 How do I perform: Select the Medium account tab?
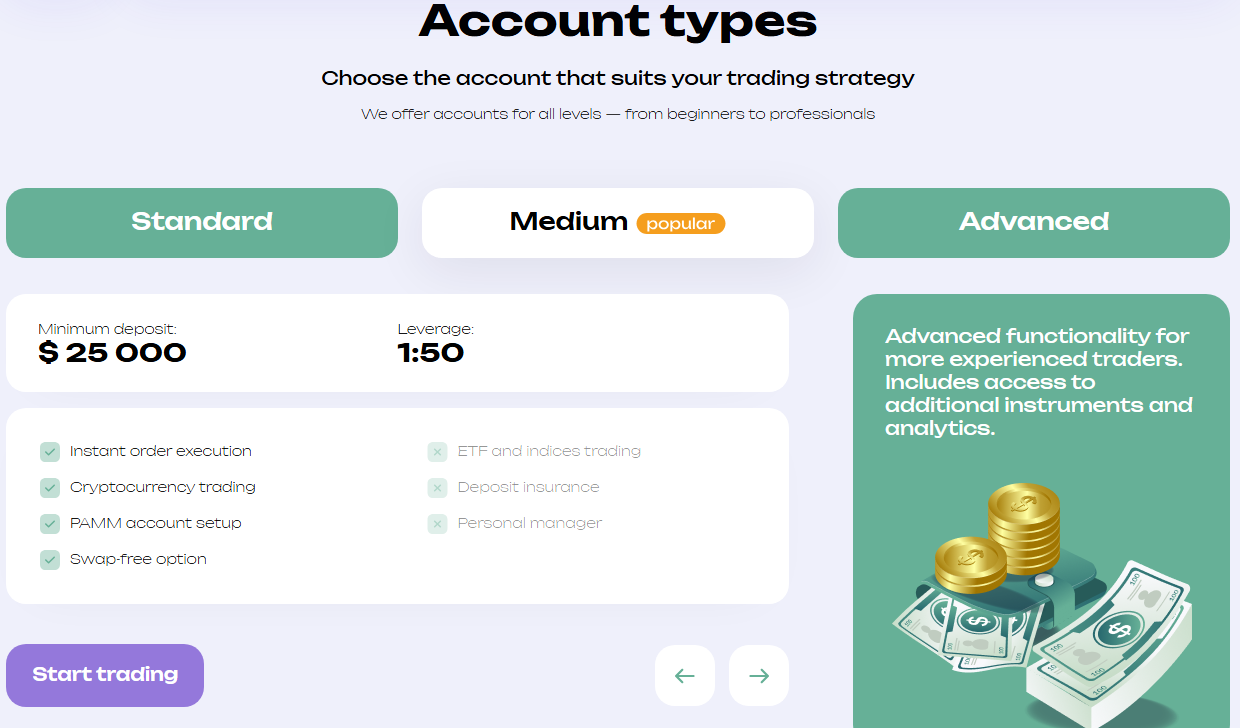click(618, 223)
